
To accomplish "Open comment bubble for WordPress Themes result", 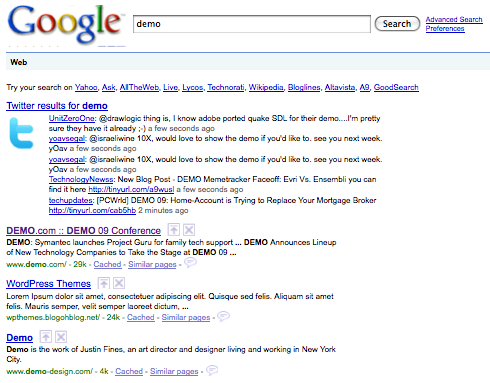I will 223,316.
